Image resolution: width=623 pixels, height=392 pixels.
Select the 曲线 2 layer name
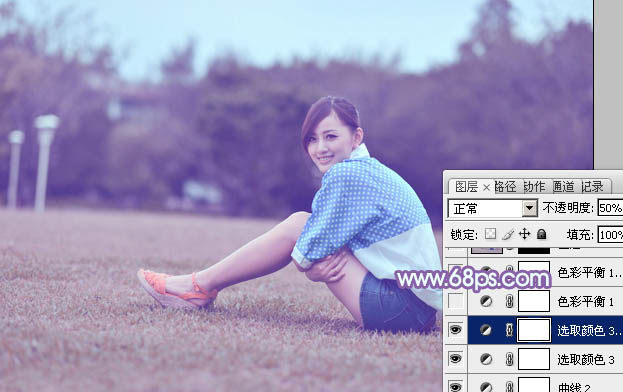(574, 387)
